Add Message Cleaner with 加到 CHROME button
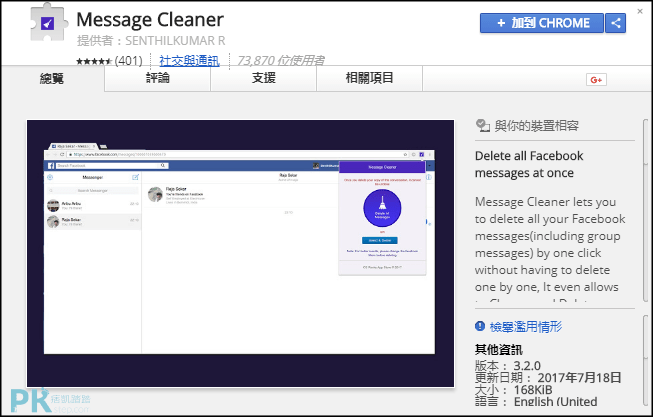 pos(541,23)
